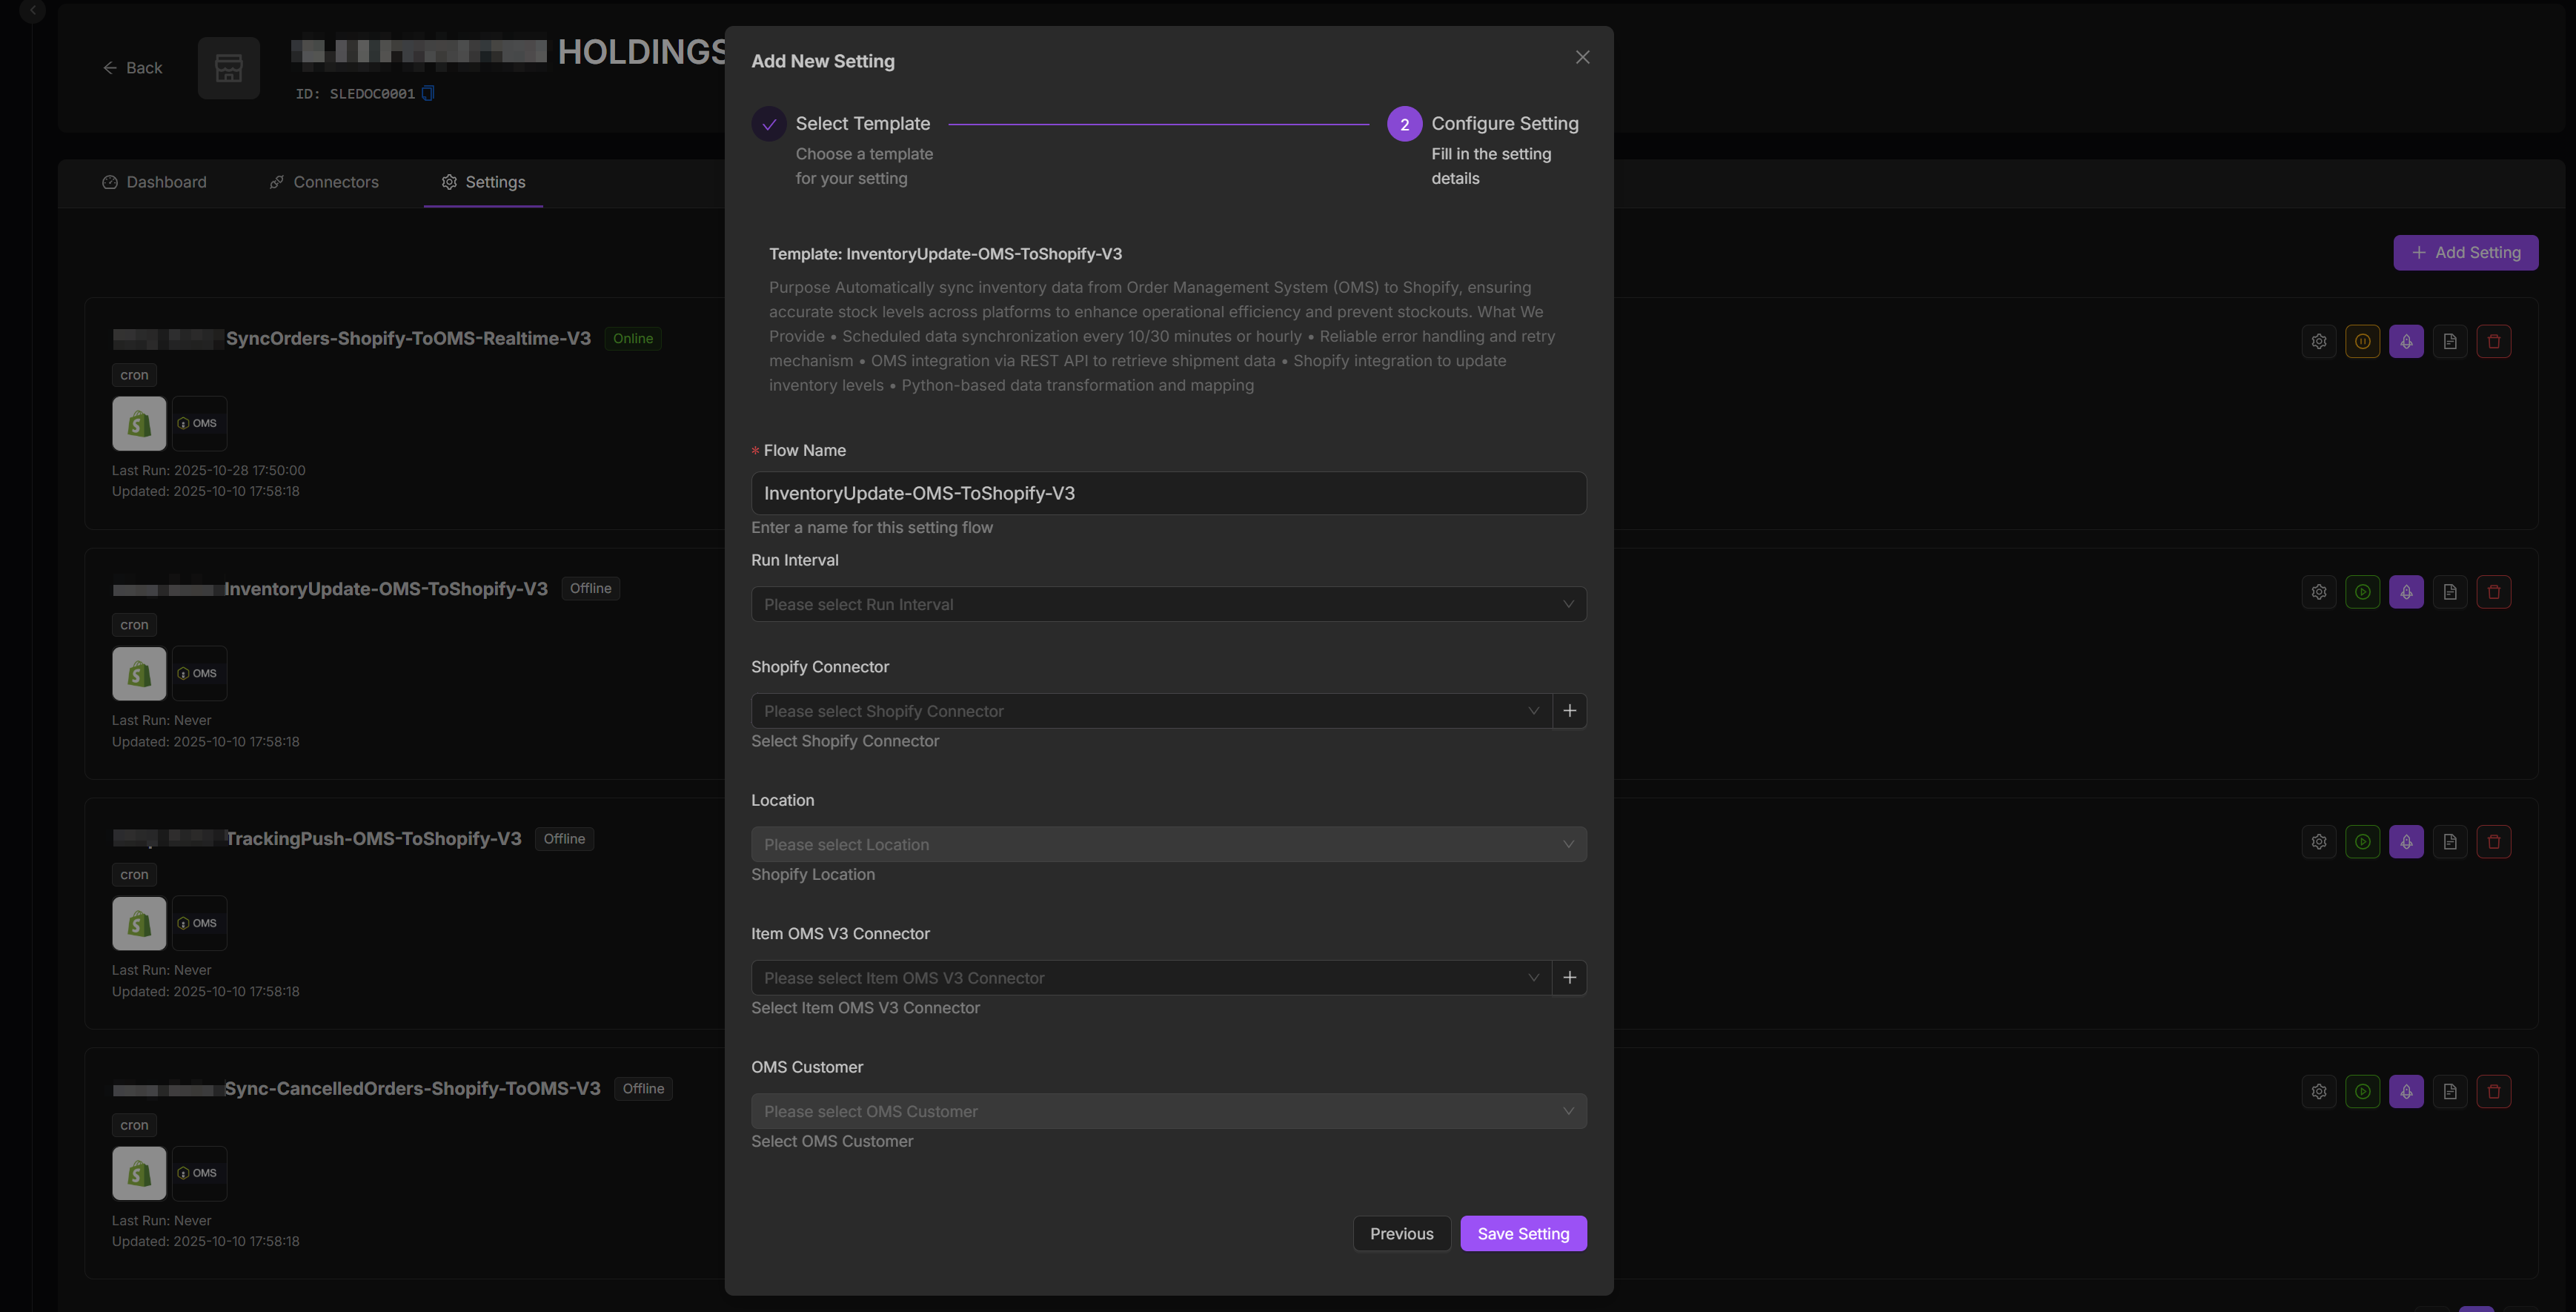Screen dimensions: 2576x1312
Task: Click the Save Setting button
Action: [1522, 1233]
